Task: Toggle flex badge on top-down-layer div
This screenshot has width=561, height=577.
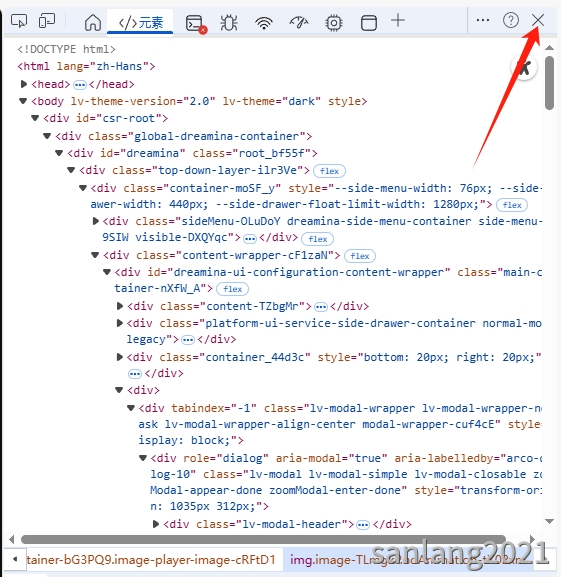Action: click(329, 171)
